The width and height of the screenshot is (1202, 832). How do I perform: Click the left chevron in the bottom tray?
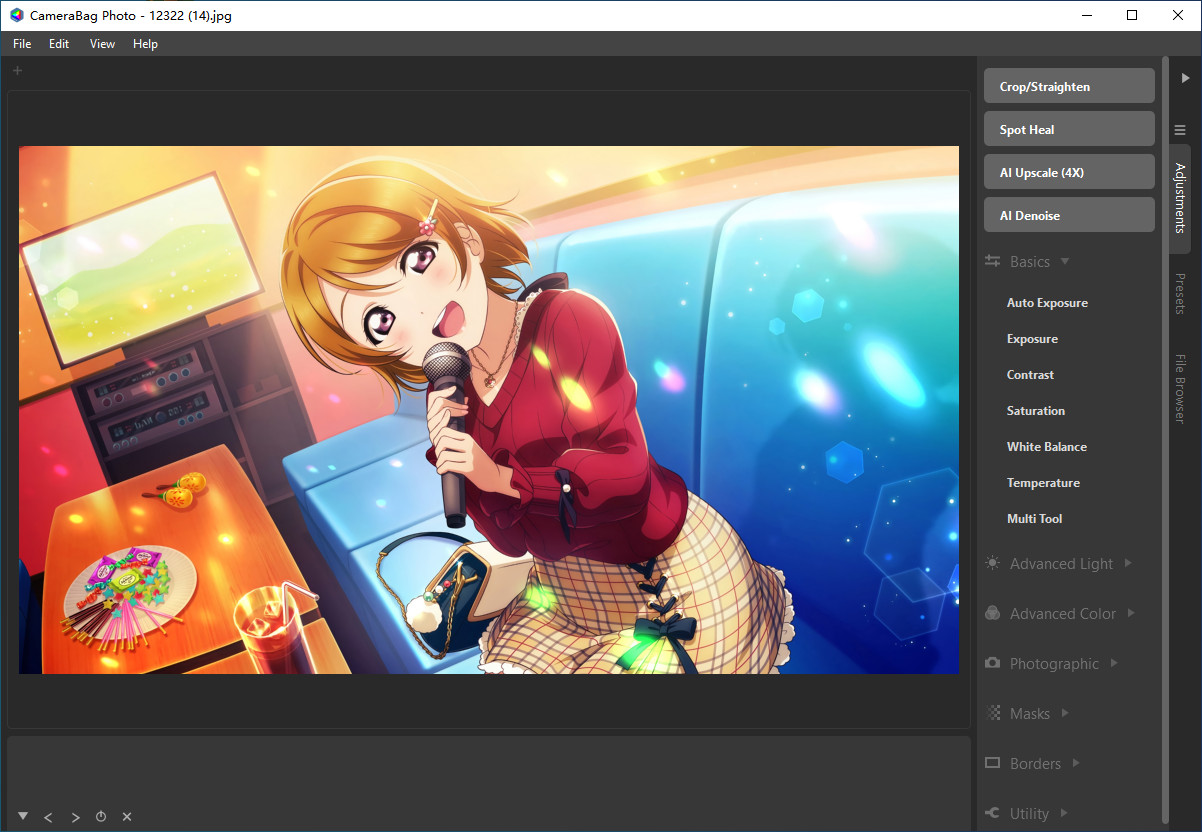coord(48,817)
